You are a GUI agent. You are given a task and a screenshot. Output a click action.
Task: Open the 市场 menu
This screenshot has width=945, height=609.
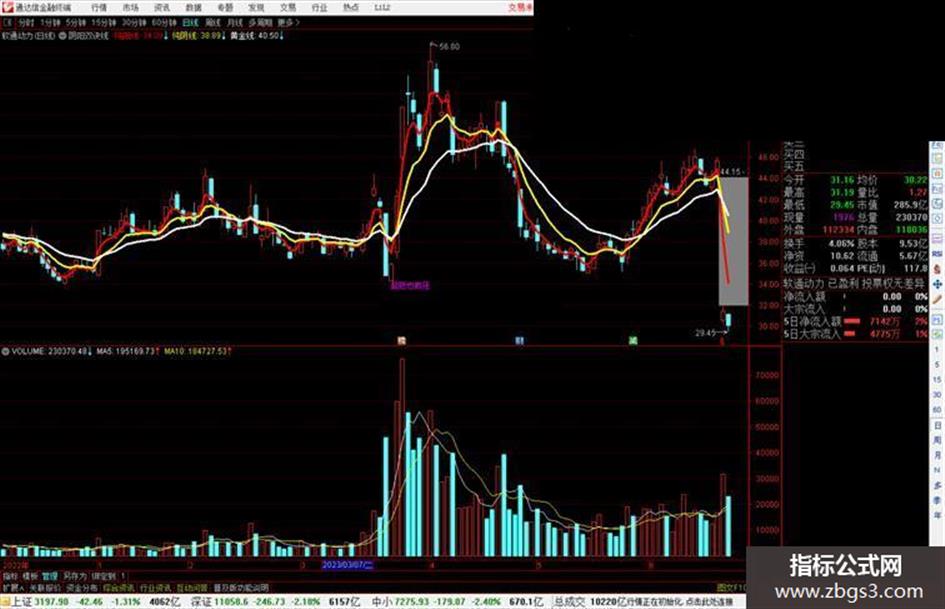(x=130, y=7)
